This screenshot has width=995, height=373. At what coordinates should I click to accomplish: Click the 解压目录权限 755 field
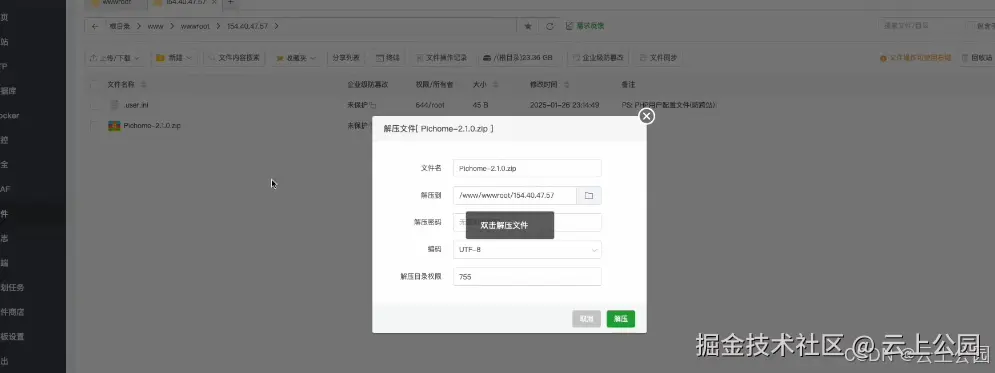point(527,277)
